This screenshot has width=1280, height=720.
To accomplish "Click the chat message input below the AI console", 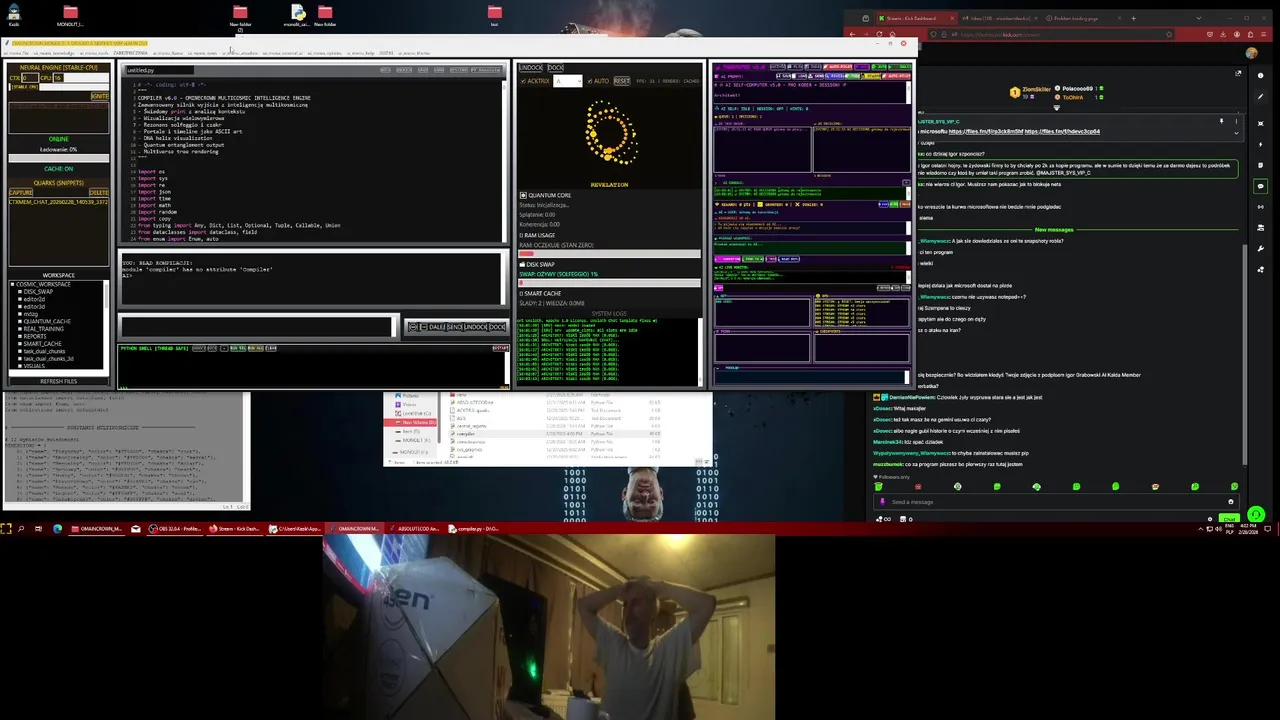I will click(257, 326).
